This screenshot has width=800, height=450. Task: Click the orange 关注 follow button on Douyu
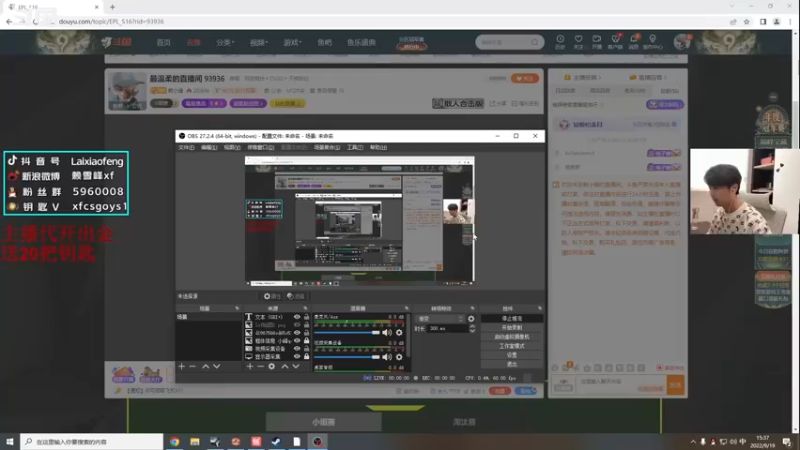coord(524,79)
